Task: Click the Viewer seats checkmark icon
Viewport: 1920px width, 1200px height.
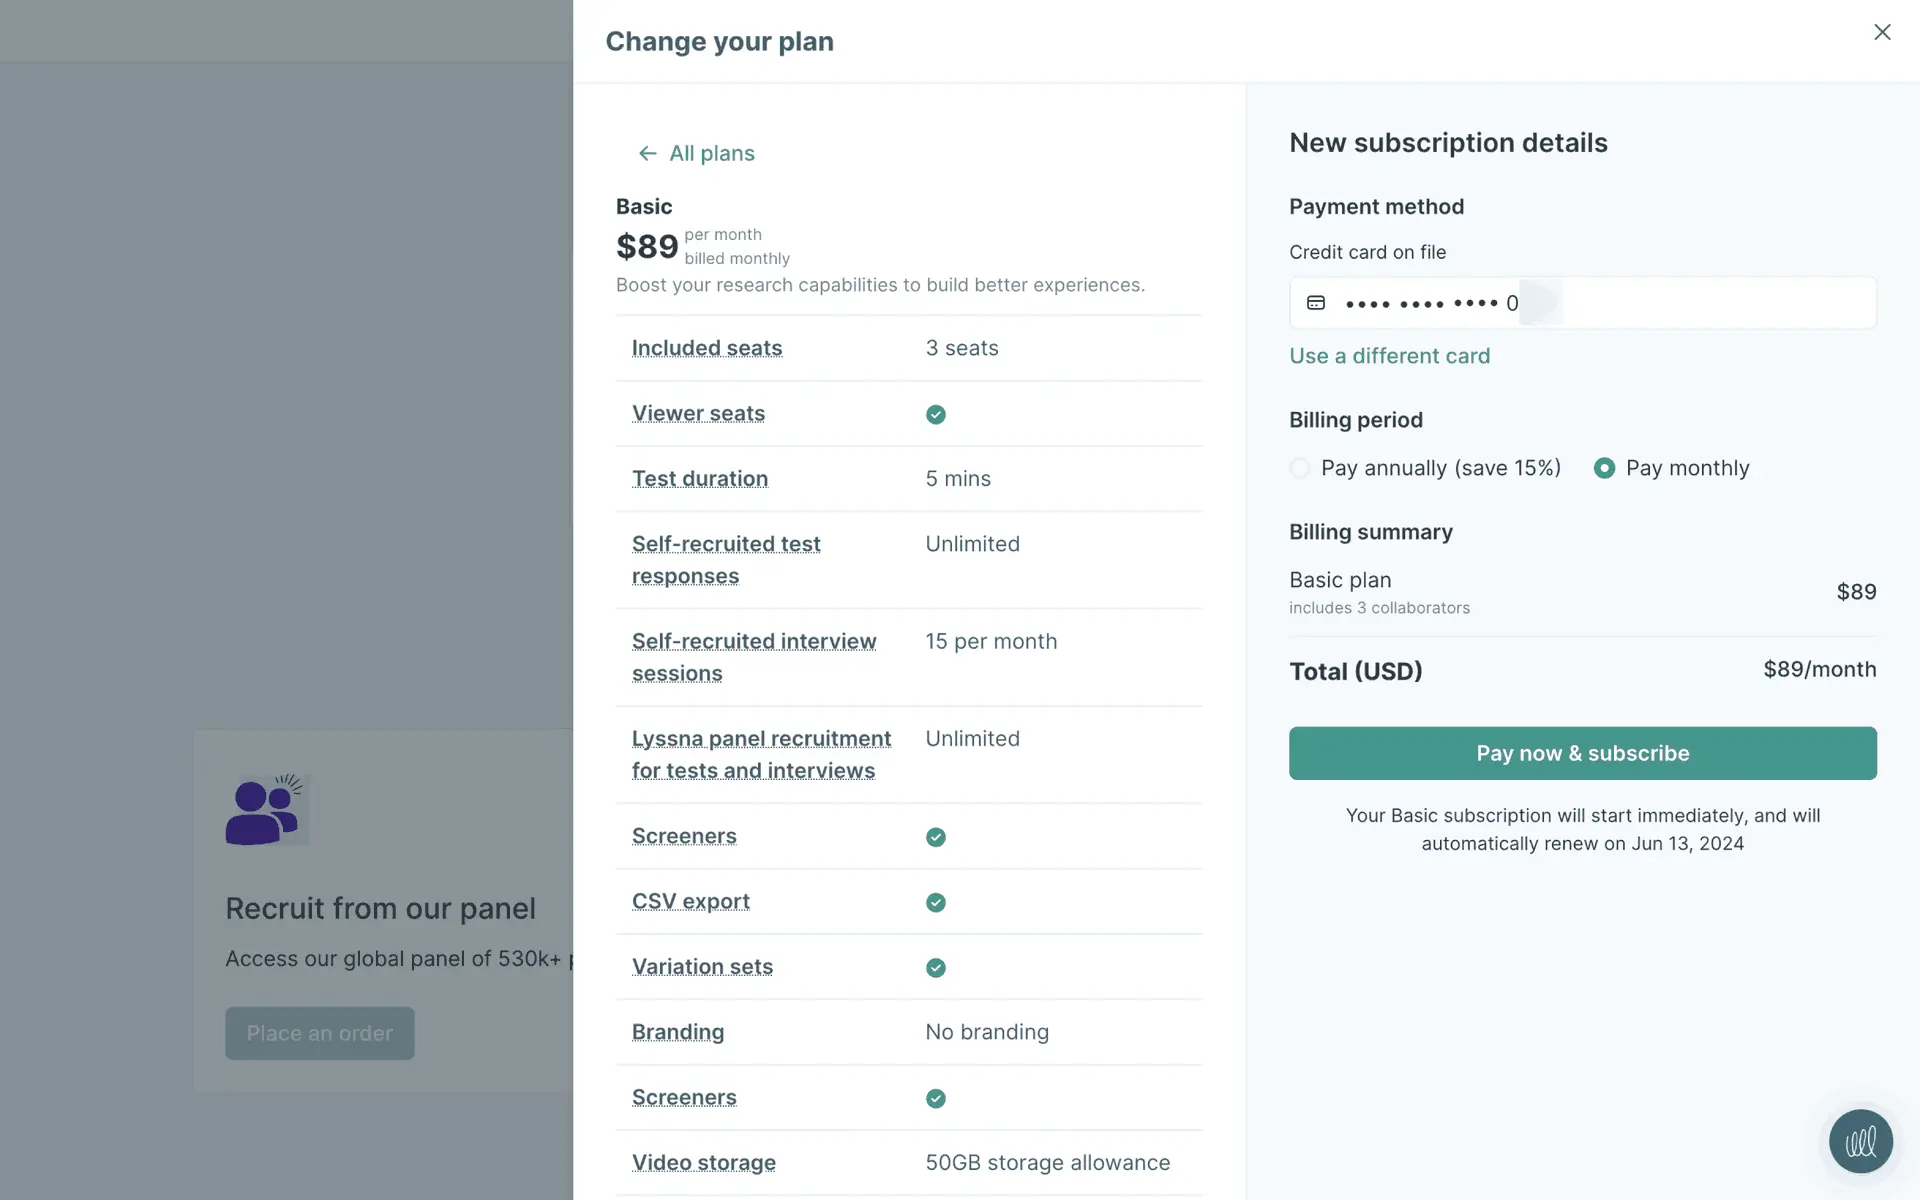Action: tap(936, 414)
